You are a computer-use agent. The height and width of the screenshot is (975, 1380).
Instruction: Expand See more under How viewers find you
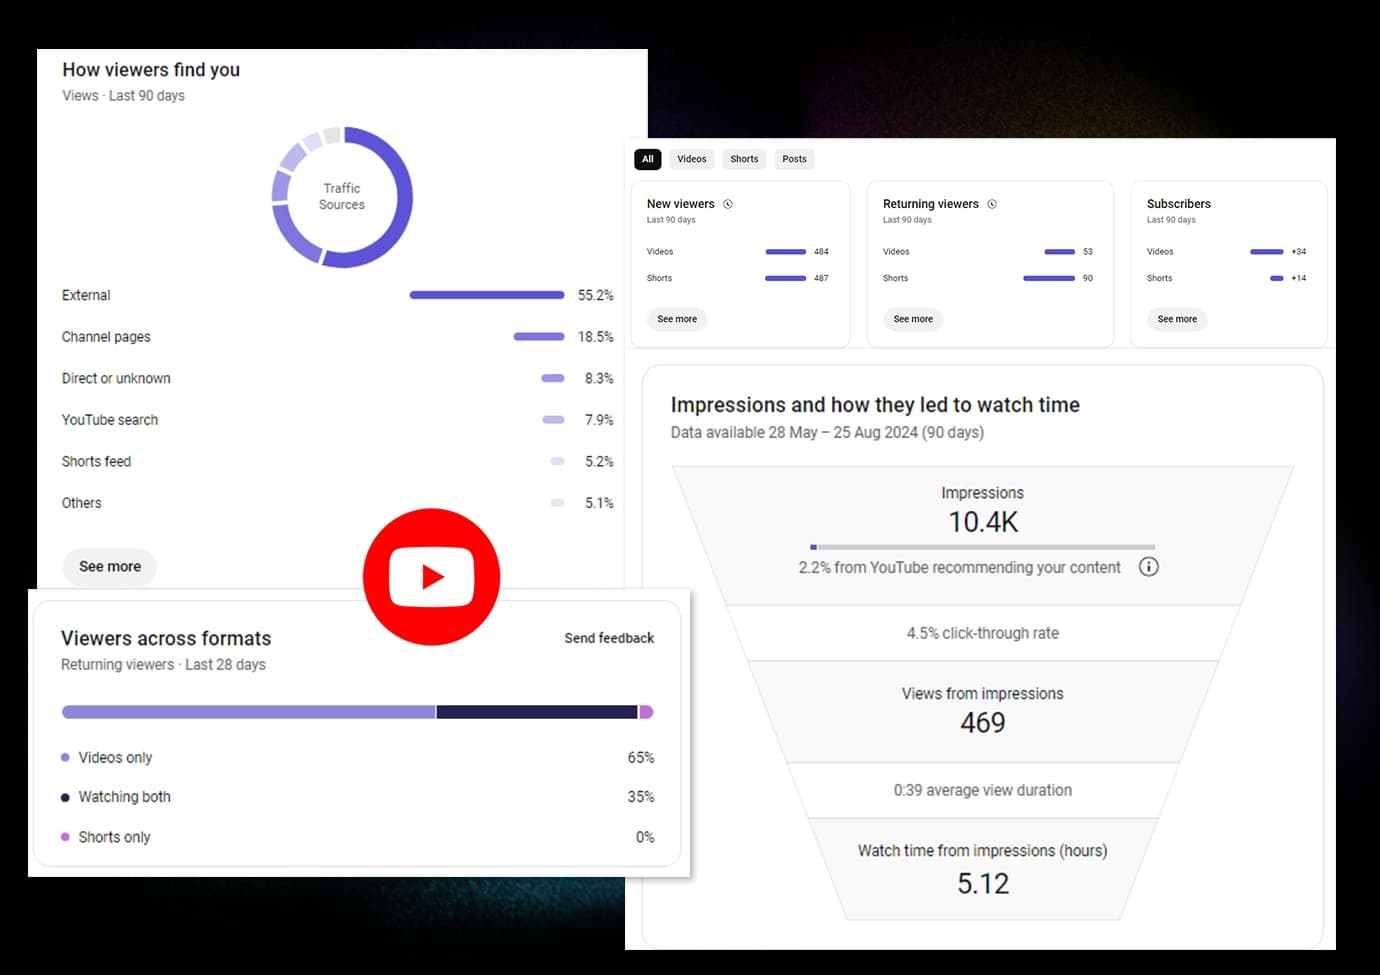(110, 567)
